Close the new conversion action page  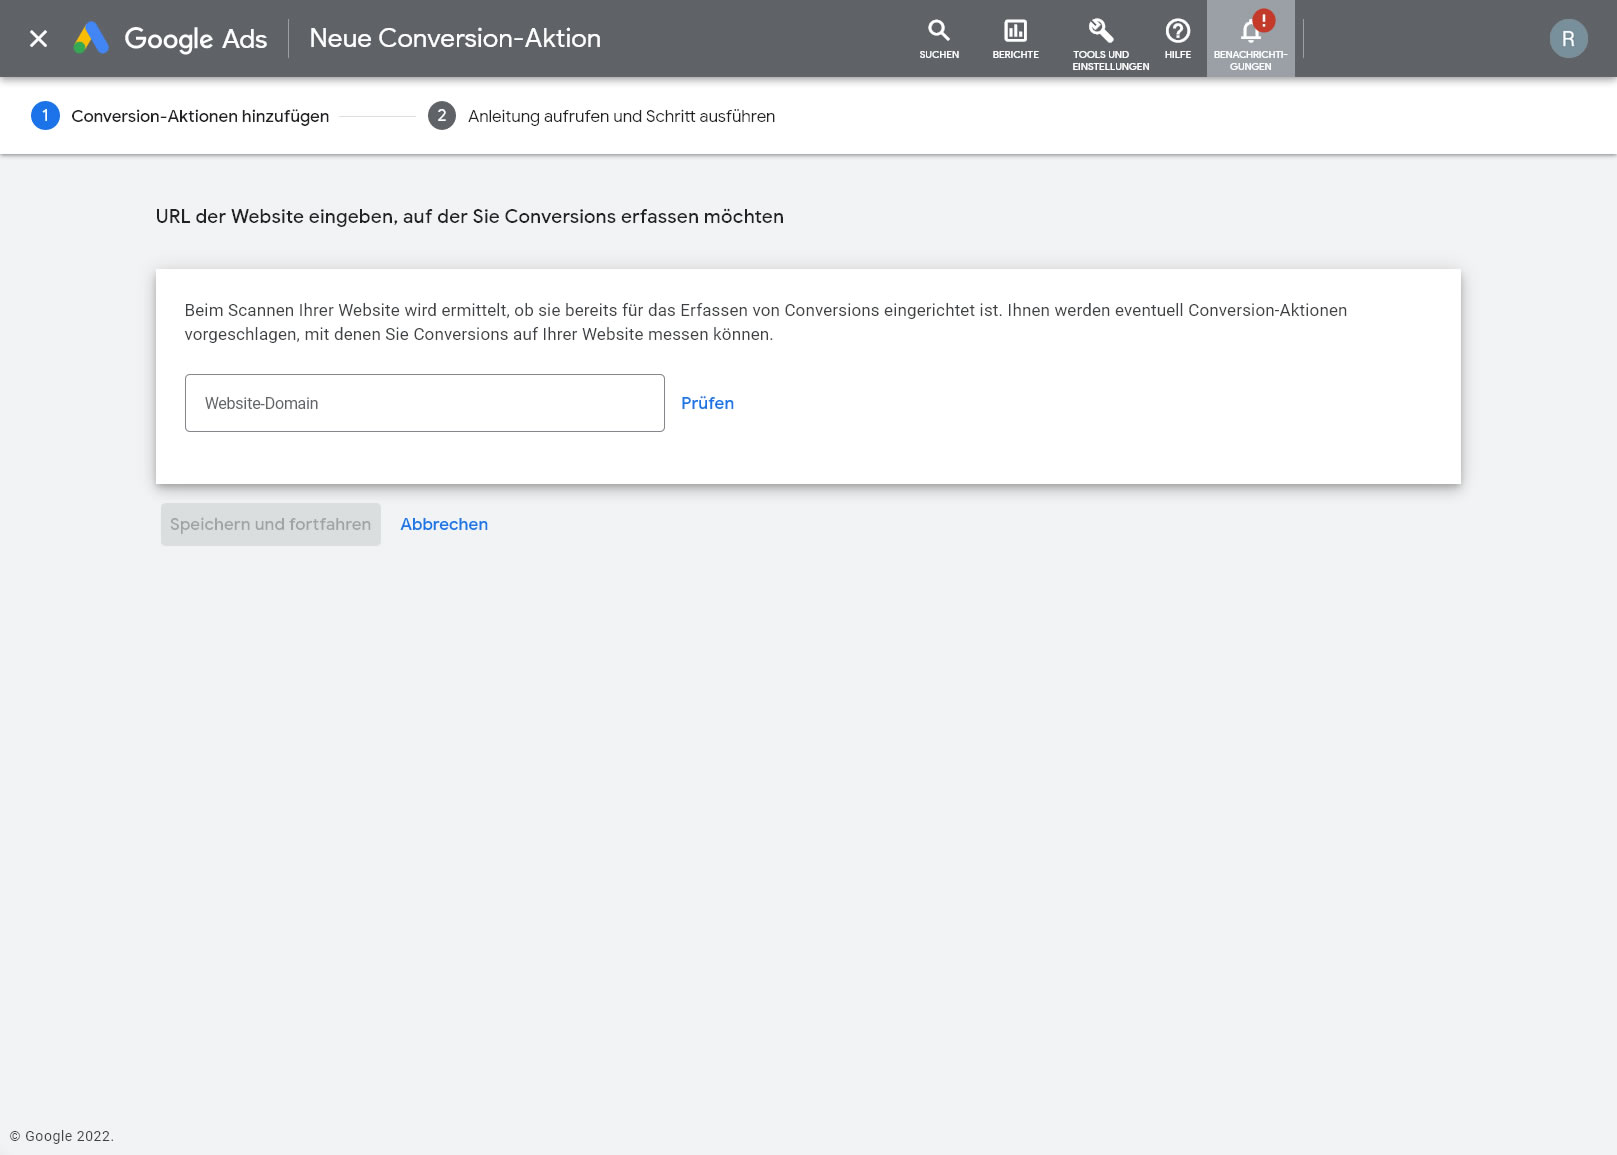(x=38, y=39)
